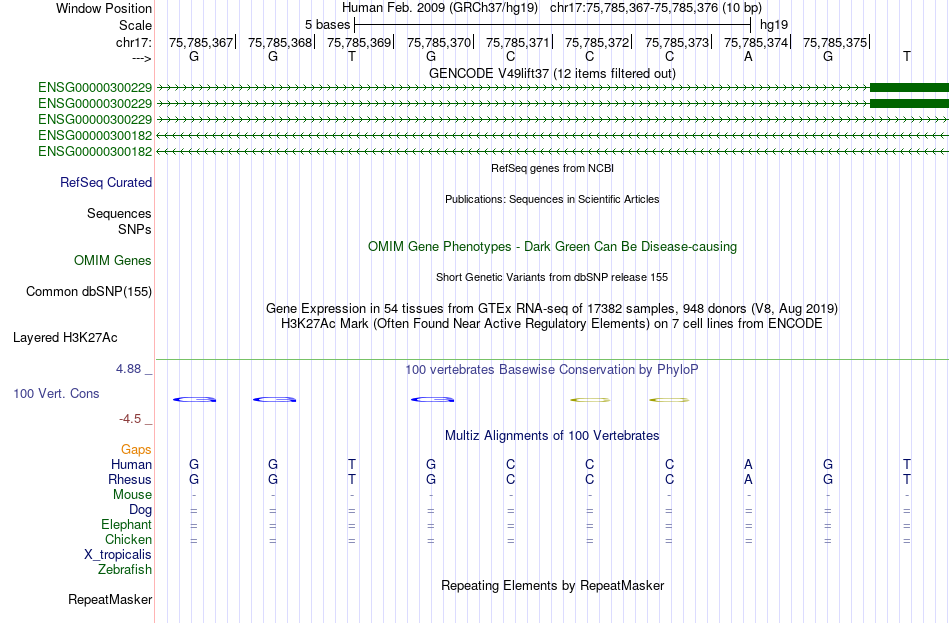Click the ENSG00000300229 label of the exon-less transcript

pyautogui.click(x=95, y=119)
